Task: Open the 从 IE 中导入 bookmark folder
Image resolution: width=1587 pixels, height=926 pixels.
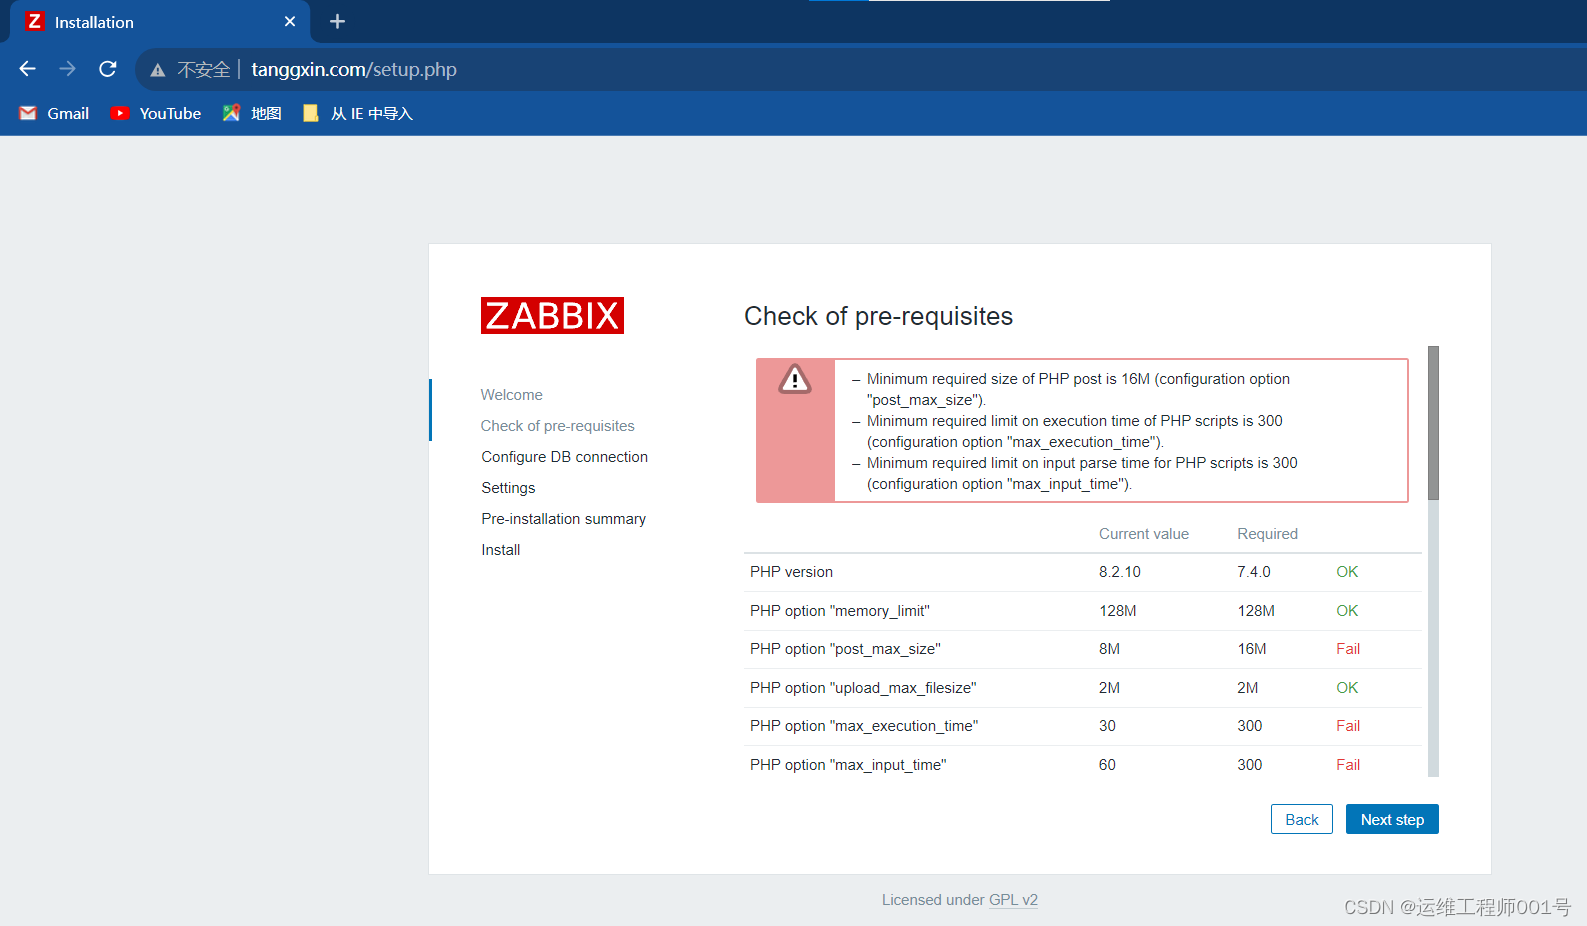Action: (357, 113)
